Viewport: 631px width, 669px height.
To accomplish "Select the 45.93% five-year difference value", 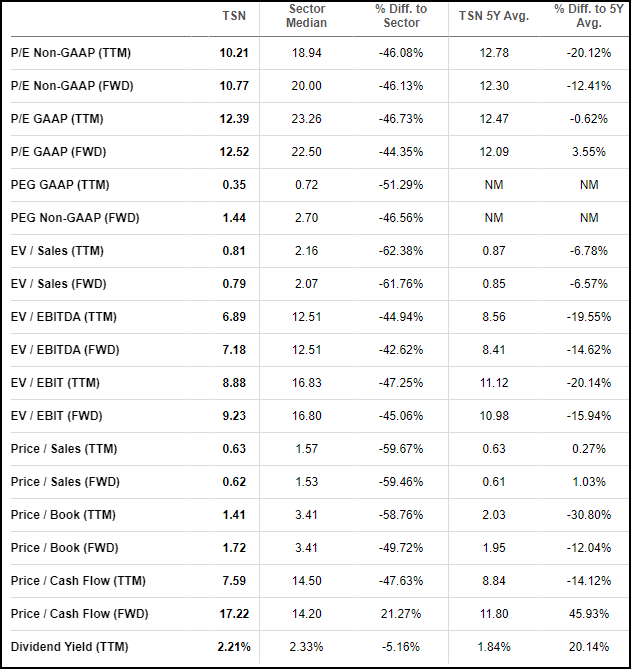I will [589, 614].
